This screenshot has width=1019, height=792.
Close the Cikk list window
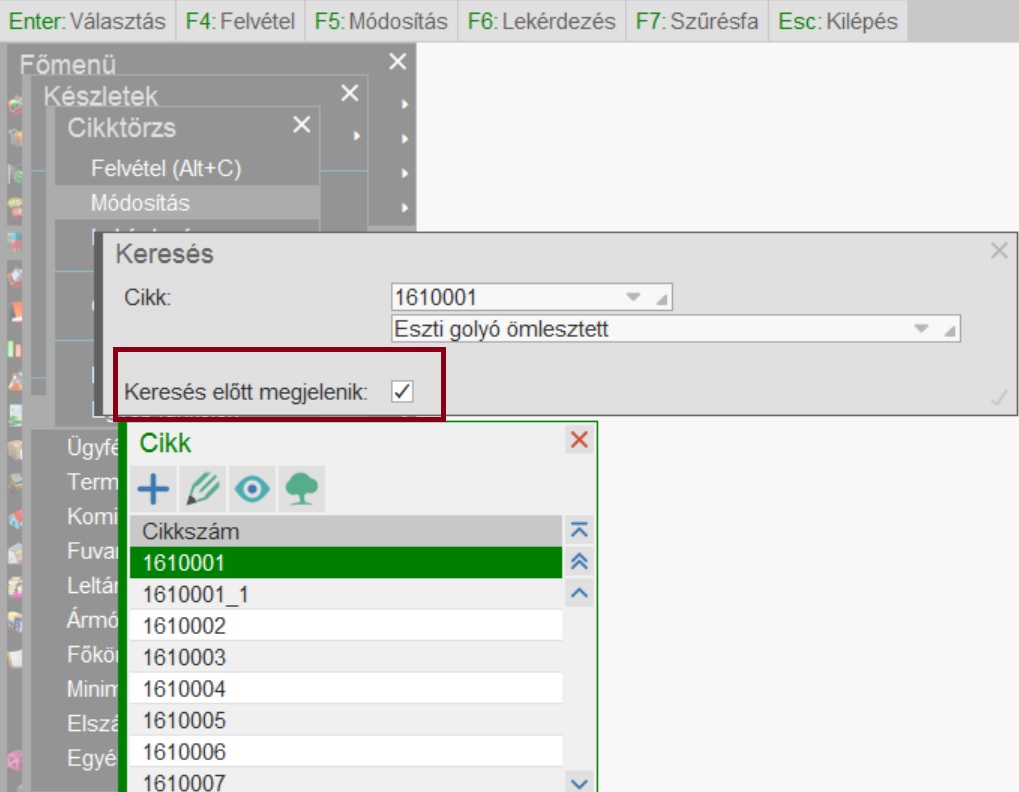coord(579,440)
